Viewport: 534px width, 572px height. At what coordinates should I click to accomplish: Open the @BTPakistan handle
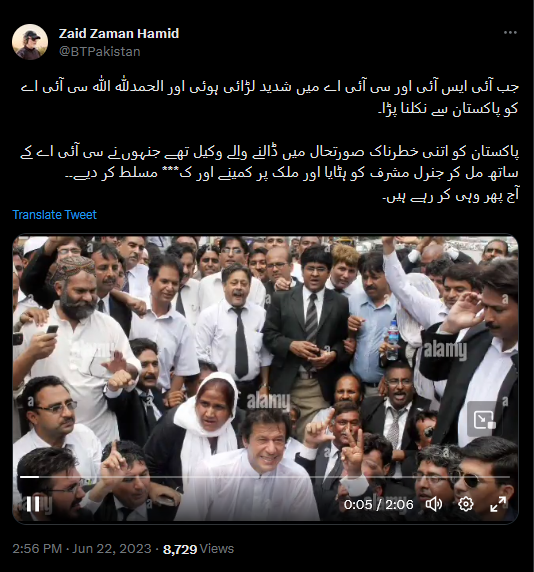[100, 51]
